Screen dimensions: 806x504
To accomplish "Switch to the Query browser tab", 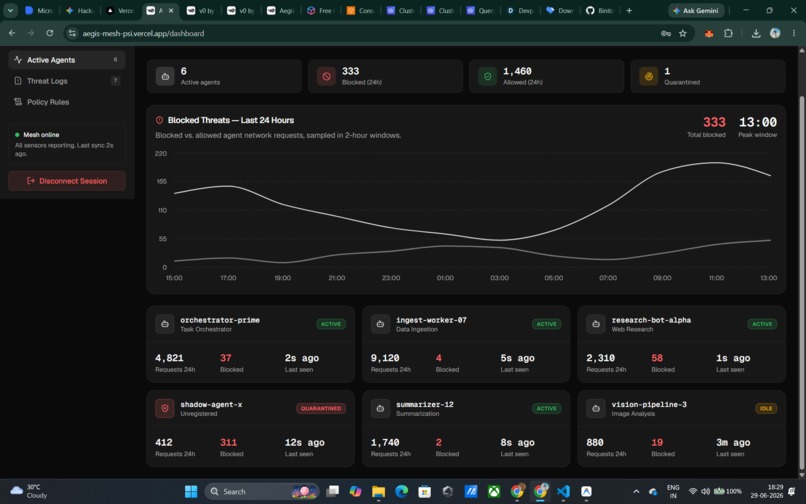I will (480, 10).
